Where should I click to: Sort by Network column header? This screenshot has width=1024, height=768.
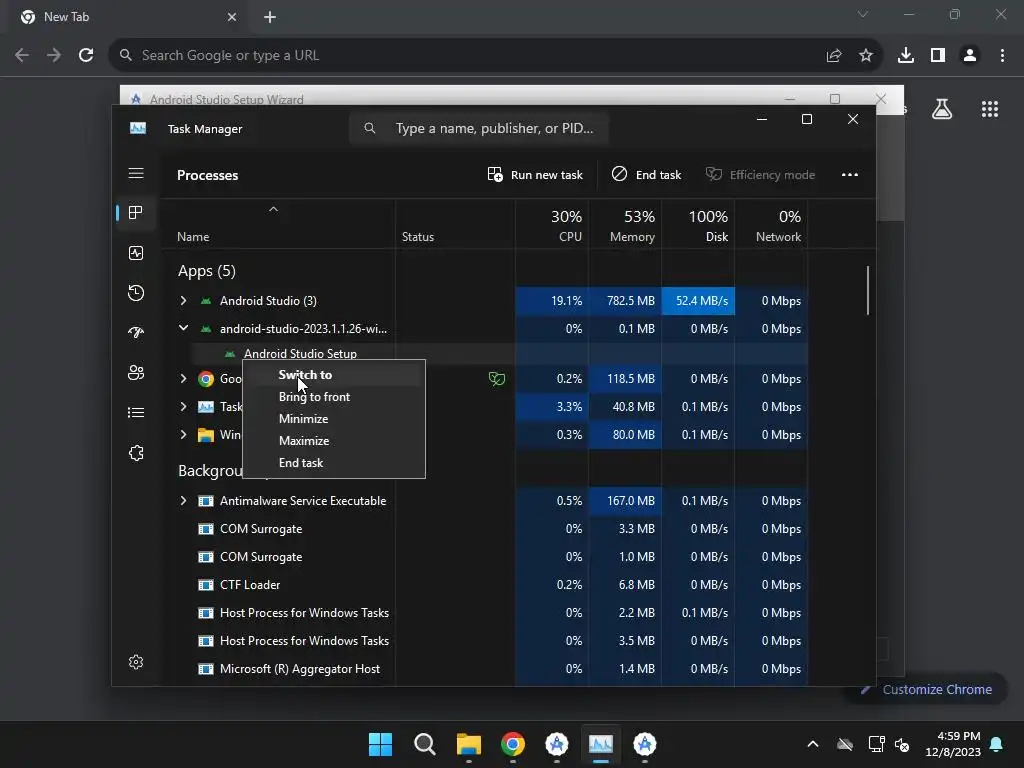coord(771,225)
